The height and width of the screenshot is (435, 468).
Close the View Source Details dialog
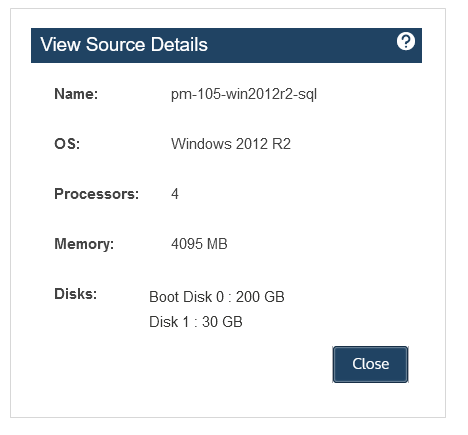pyautogui.click(x=370, y=364)
